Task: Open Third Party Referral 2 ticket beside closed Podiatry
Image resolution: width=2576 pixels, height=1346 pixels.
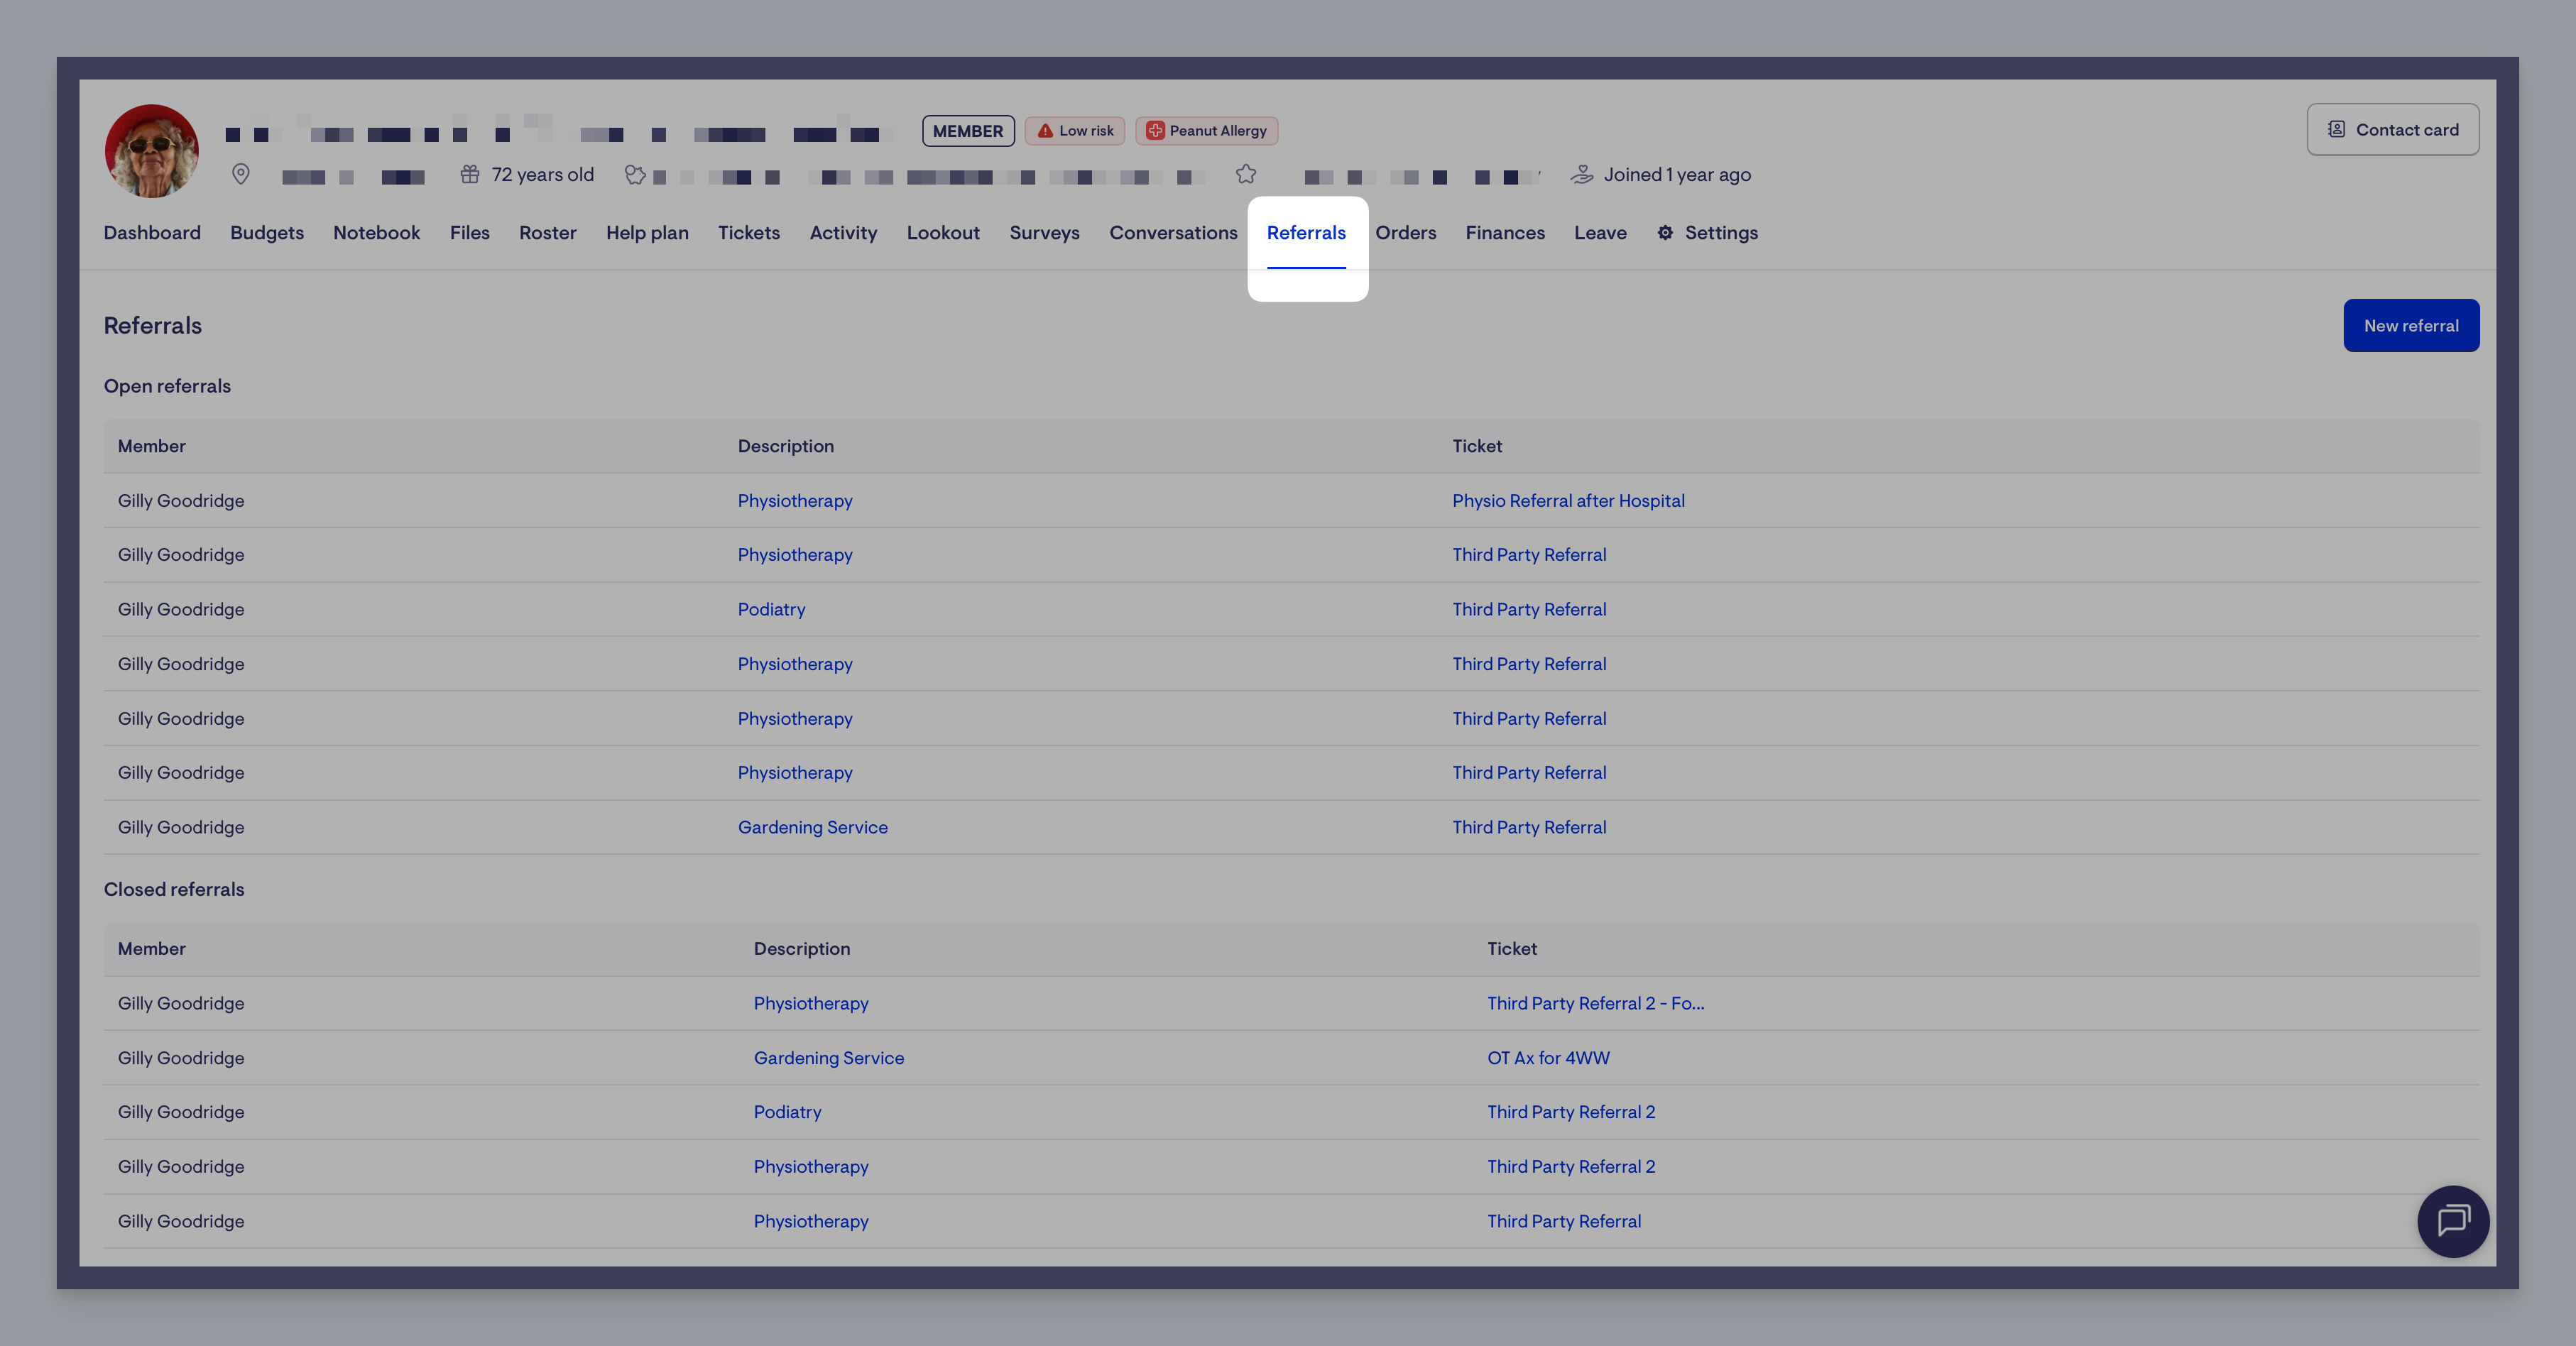Action: 1571,1112
